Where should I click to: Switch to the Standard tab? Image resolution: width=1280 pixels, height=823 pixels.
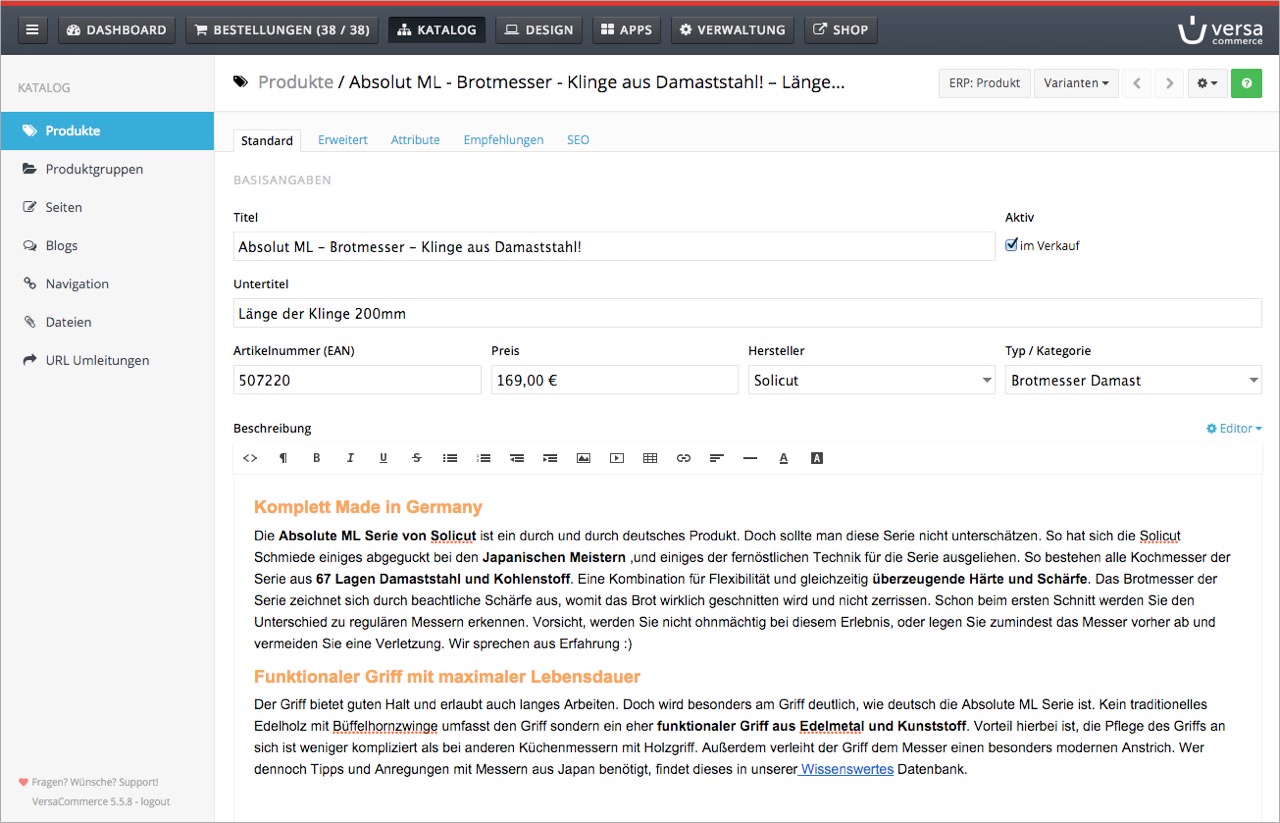[x=267, y=140]
